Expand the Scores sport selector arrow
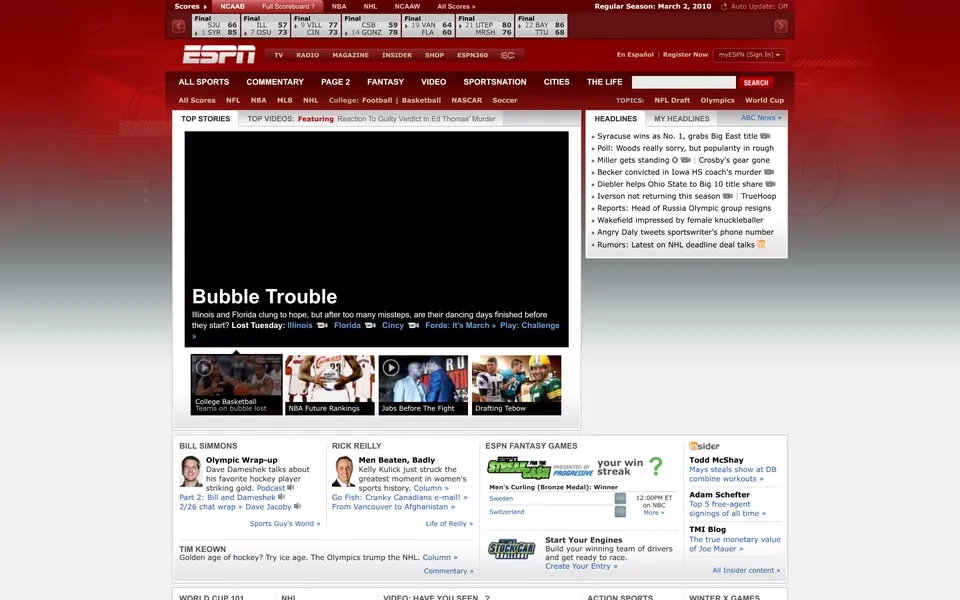 (x=205, y=7)
